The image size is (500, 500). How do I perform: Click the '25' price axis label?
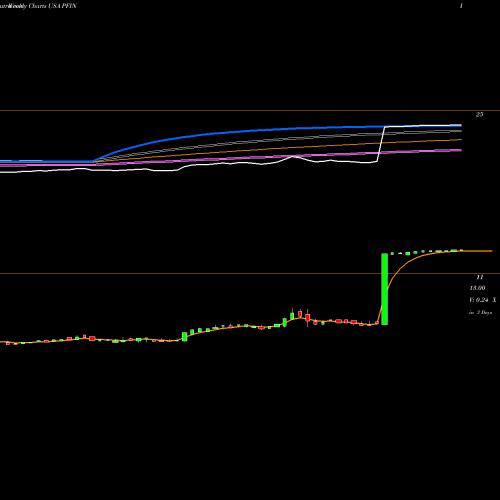479,114
